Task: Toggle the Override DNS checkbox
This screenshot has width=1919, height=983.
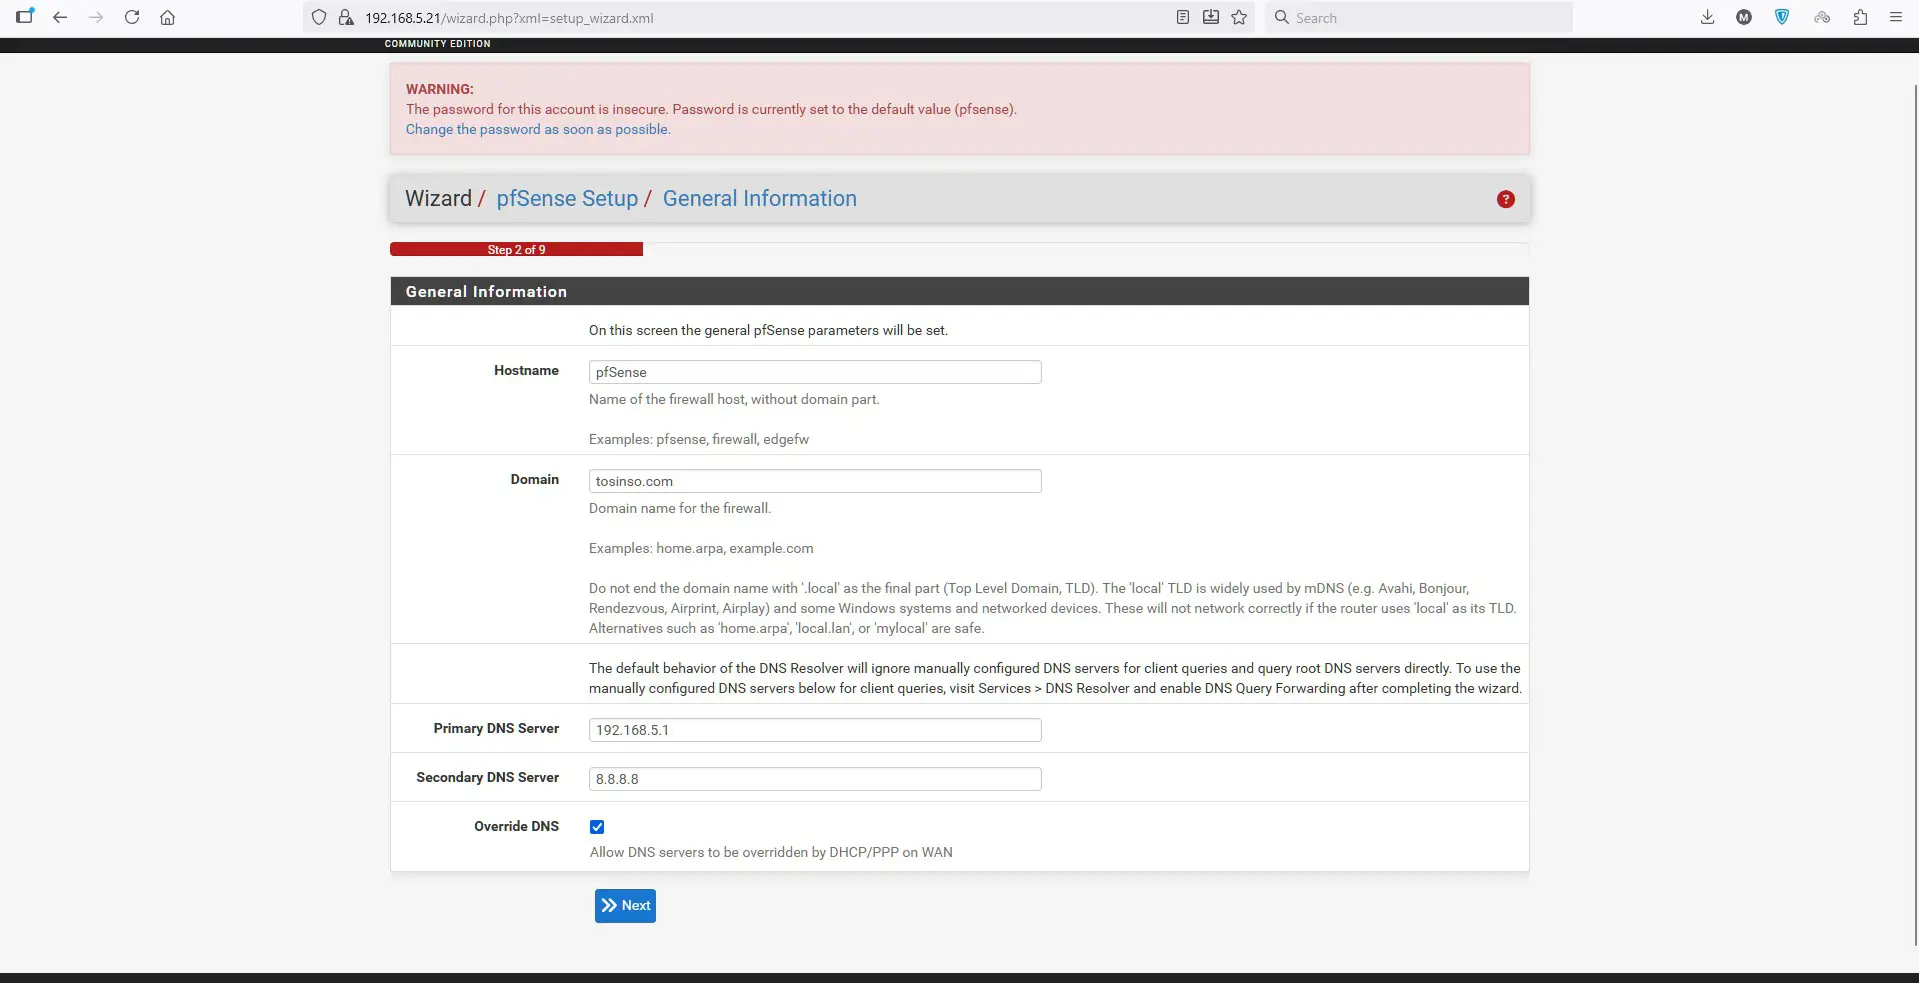Action: coord(597,827)
